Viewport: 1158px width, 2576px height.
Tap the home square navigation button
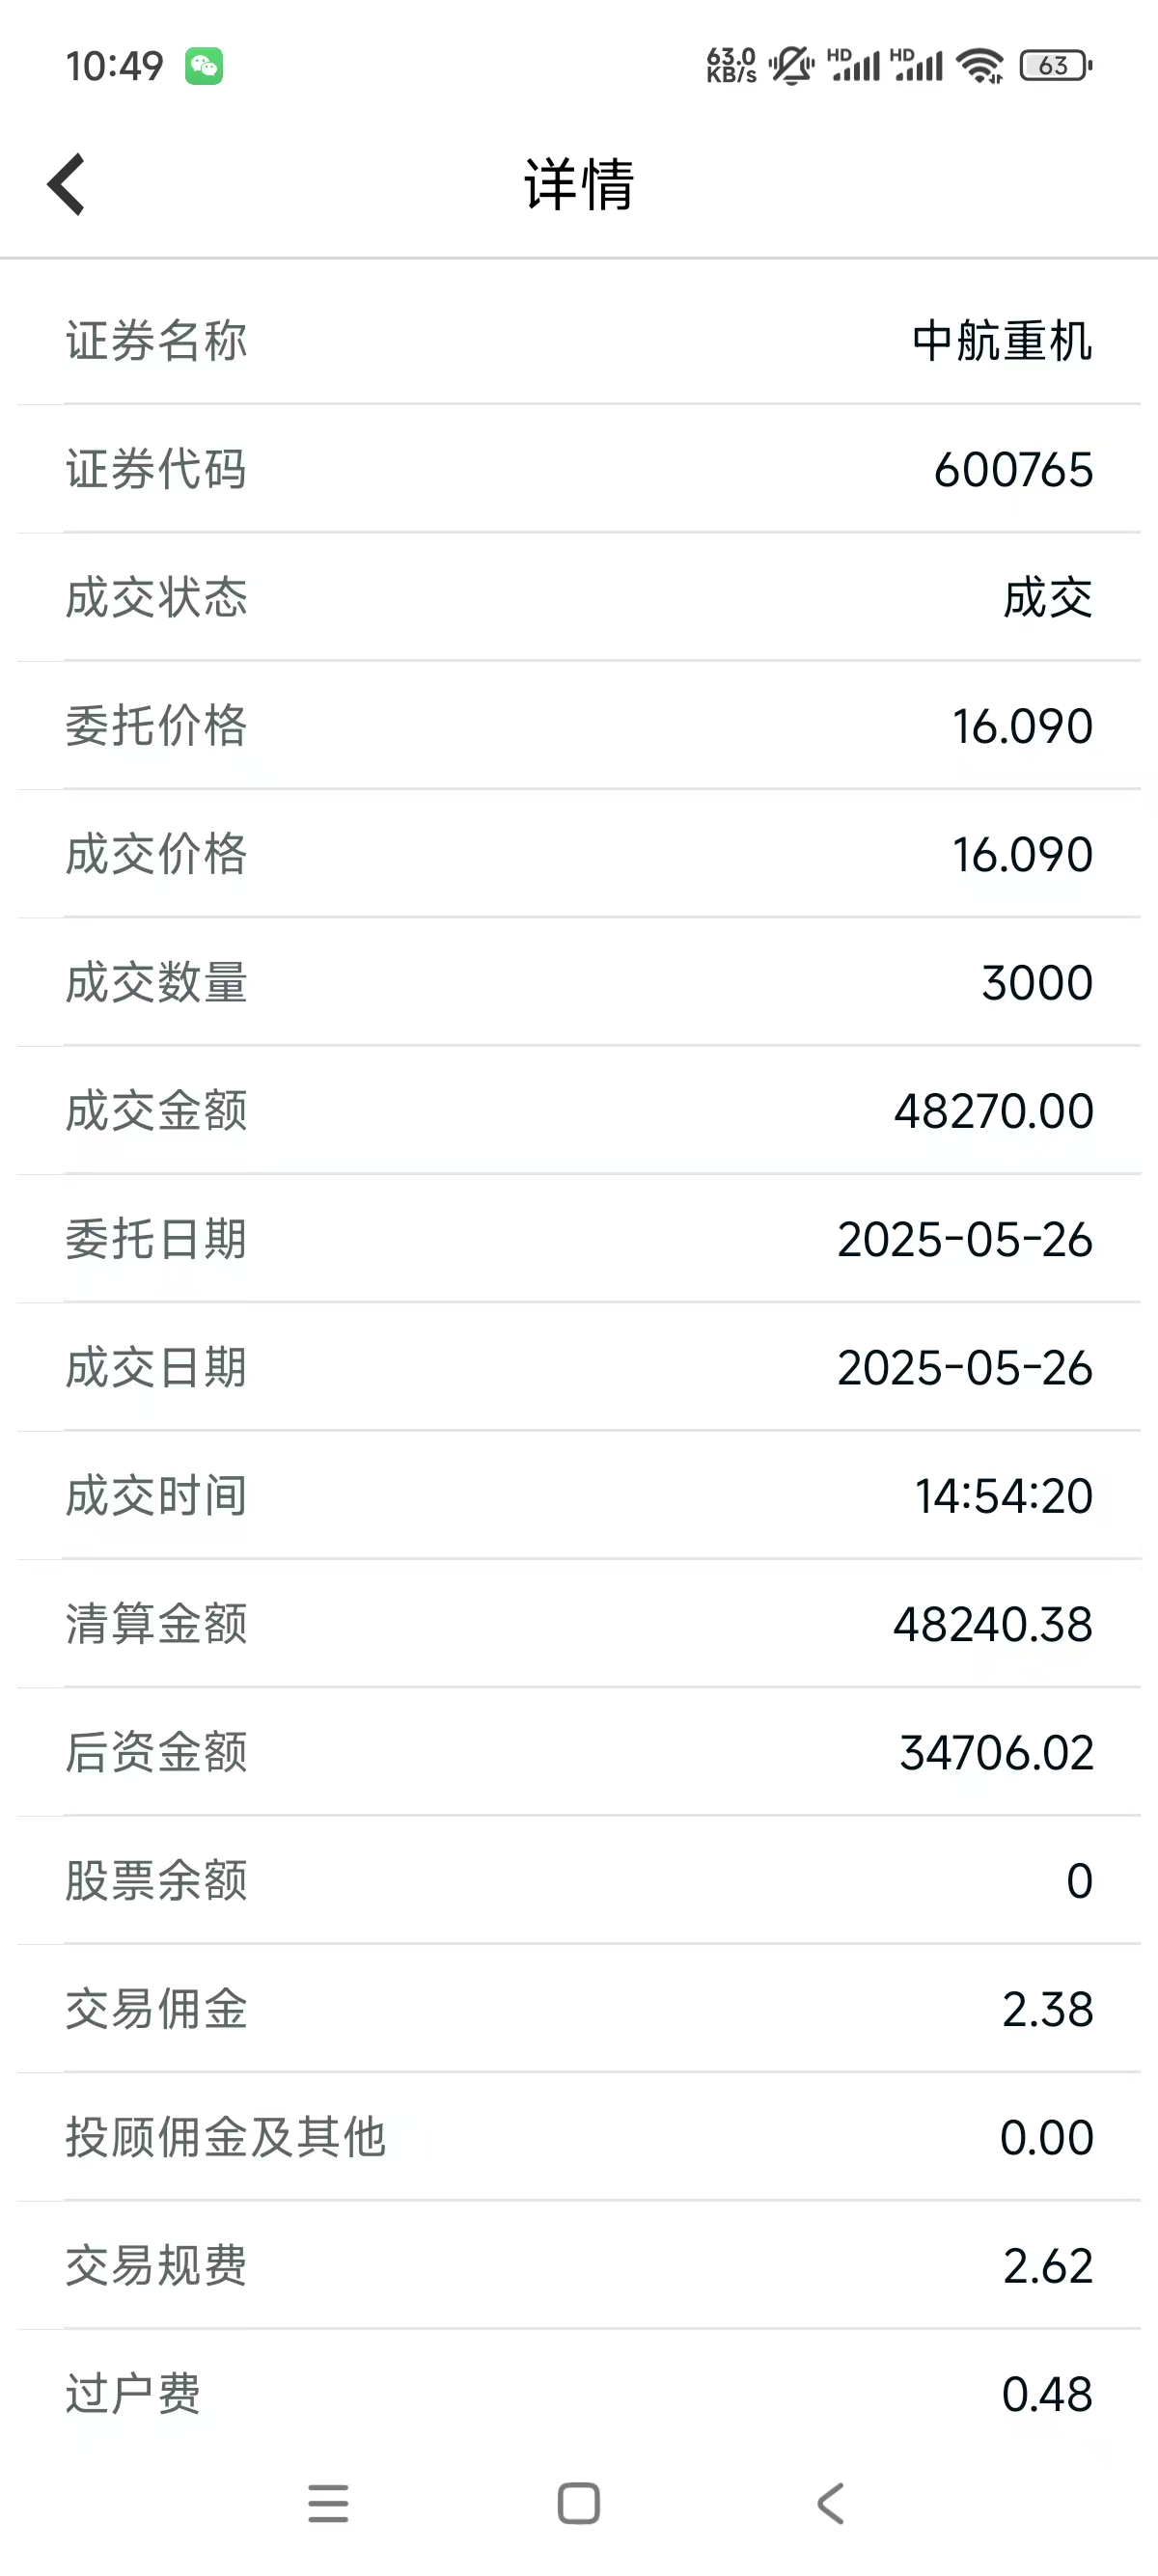tap(579, 2503)
